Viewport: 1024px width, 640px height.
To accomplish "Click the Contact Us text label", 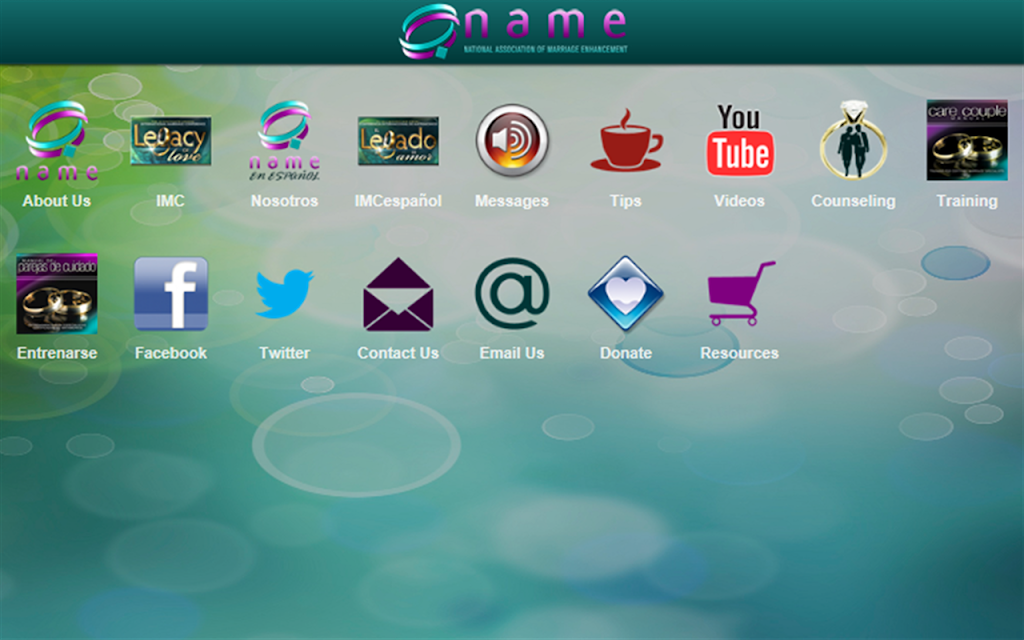I will click(x=398, y=353).
